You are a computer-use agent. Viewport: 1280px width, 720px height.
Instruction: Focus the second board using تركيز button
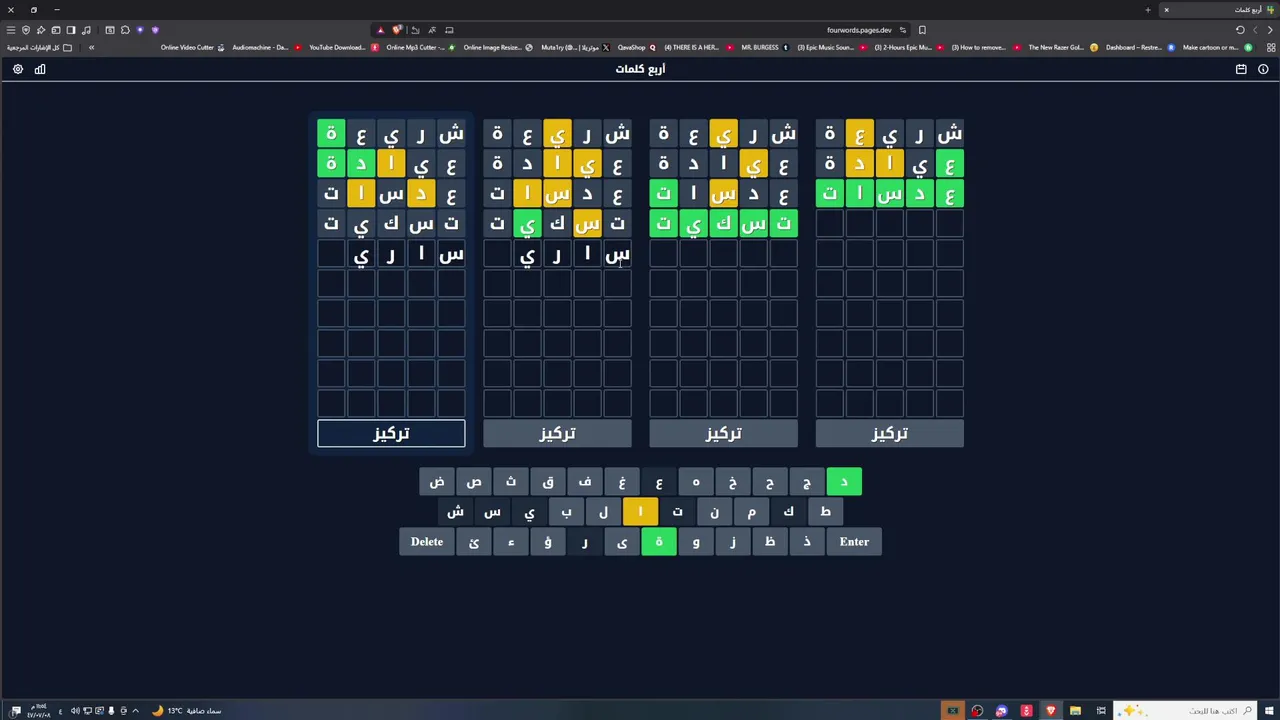557,433
